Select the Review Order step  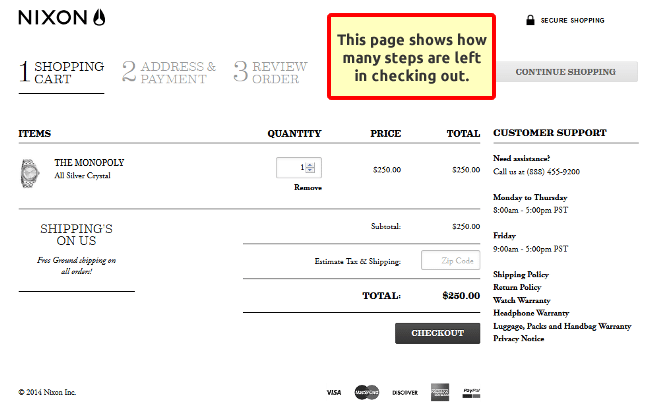[x=271, y=72]
